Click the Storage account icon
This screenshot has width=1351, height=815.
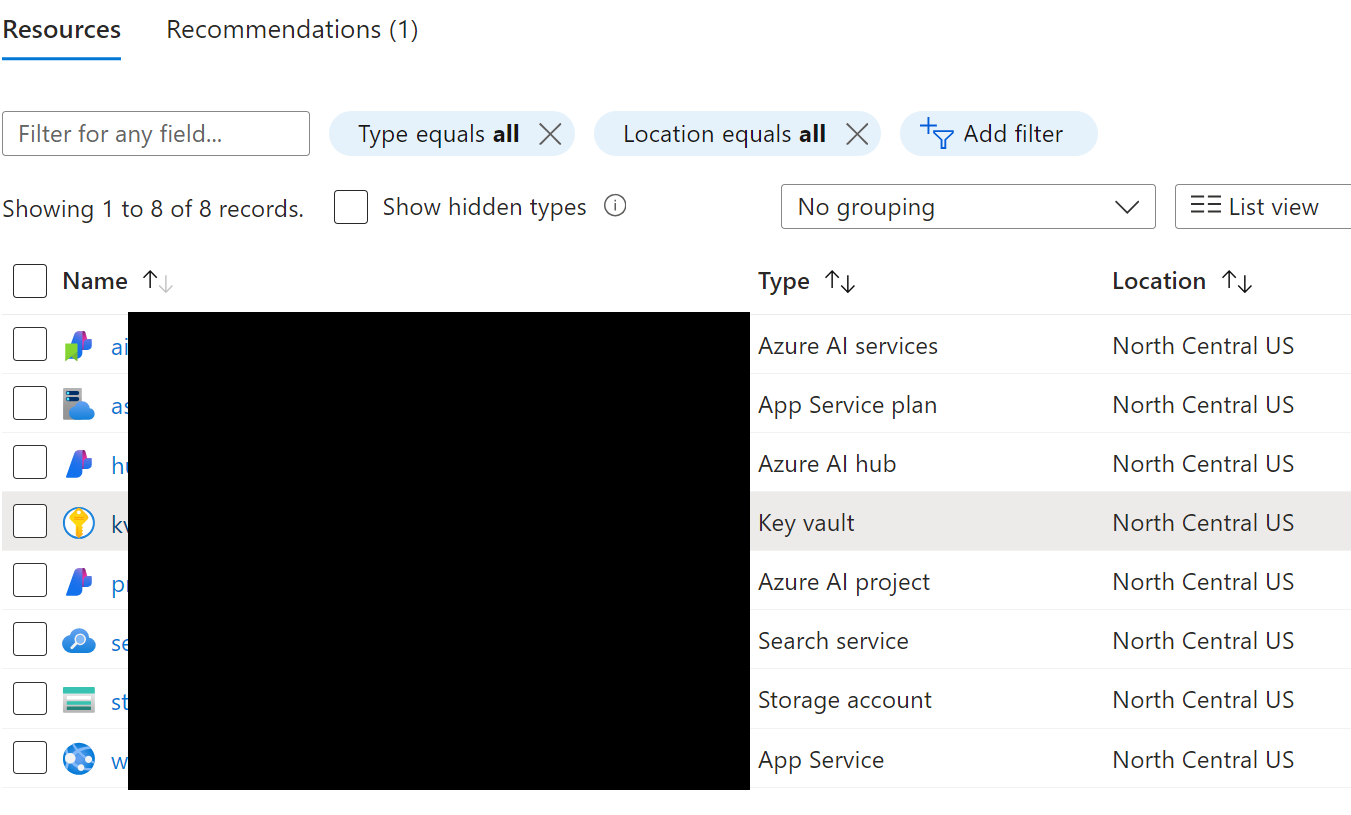pyautogui.click(x=80, y=699)
